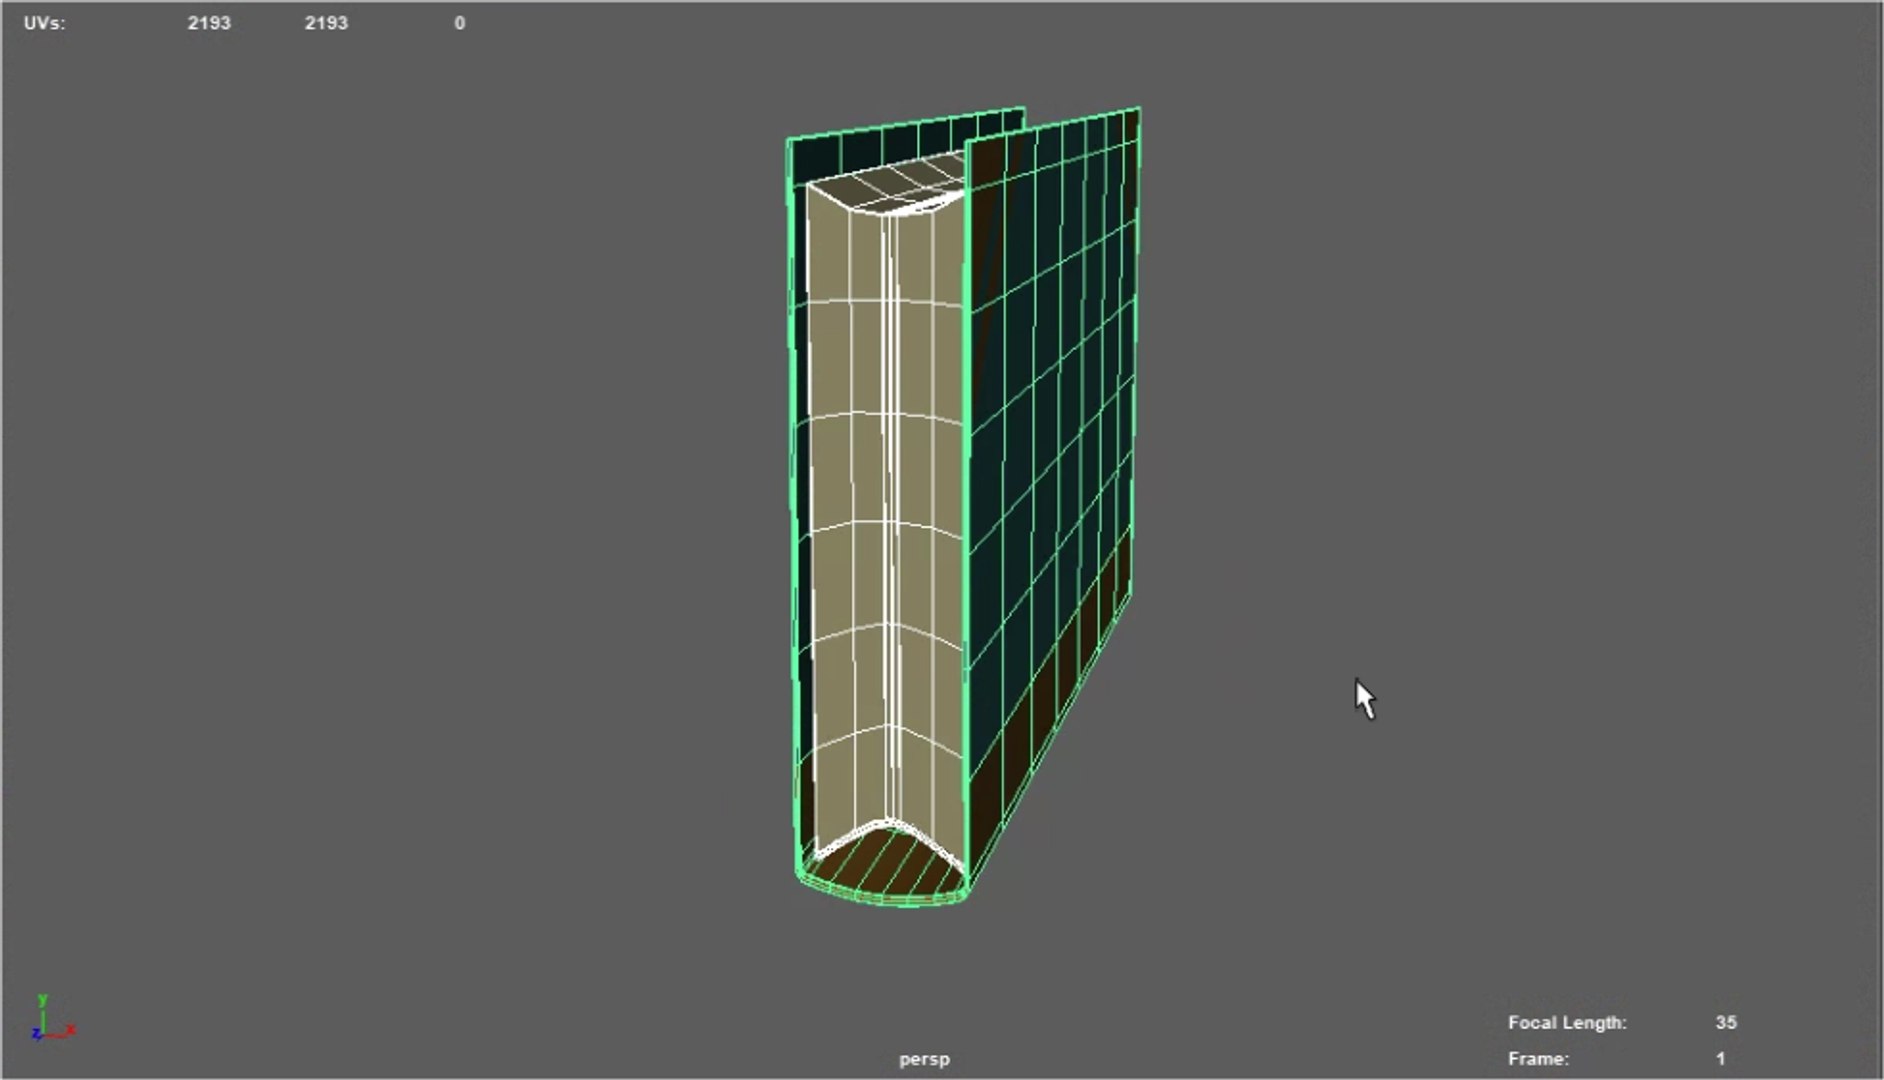
Task: Click the UVs selected count value 0
Action: (x=460, y=22)
